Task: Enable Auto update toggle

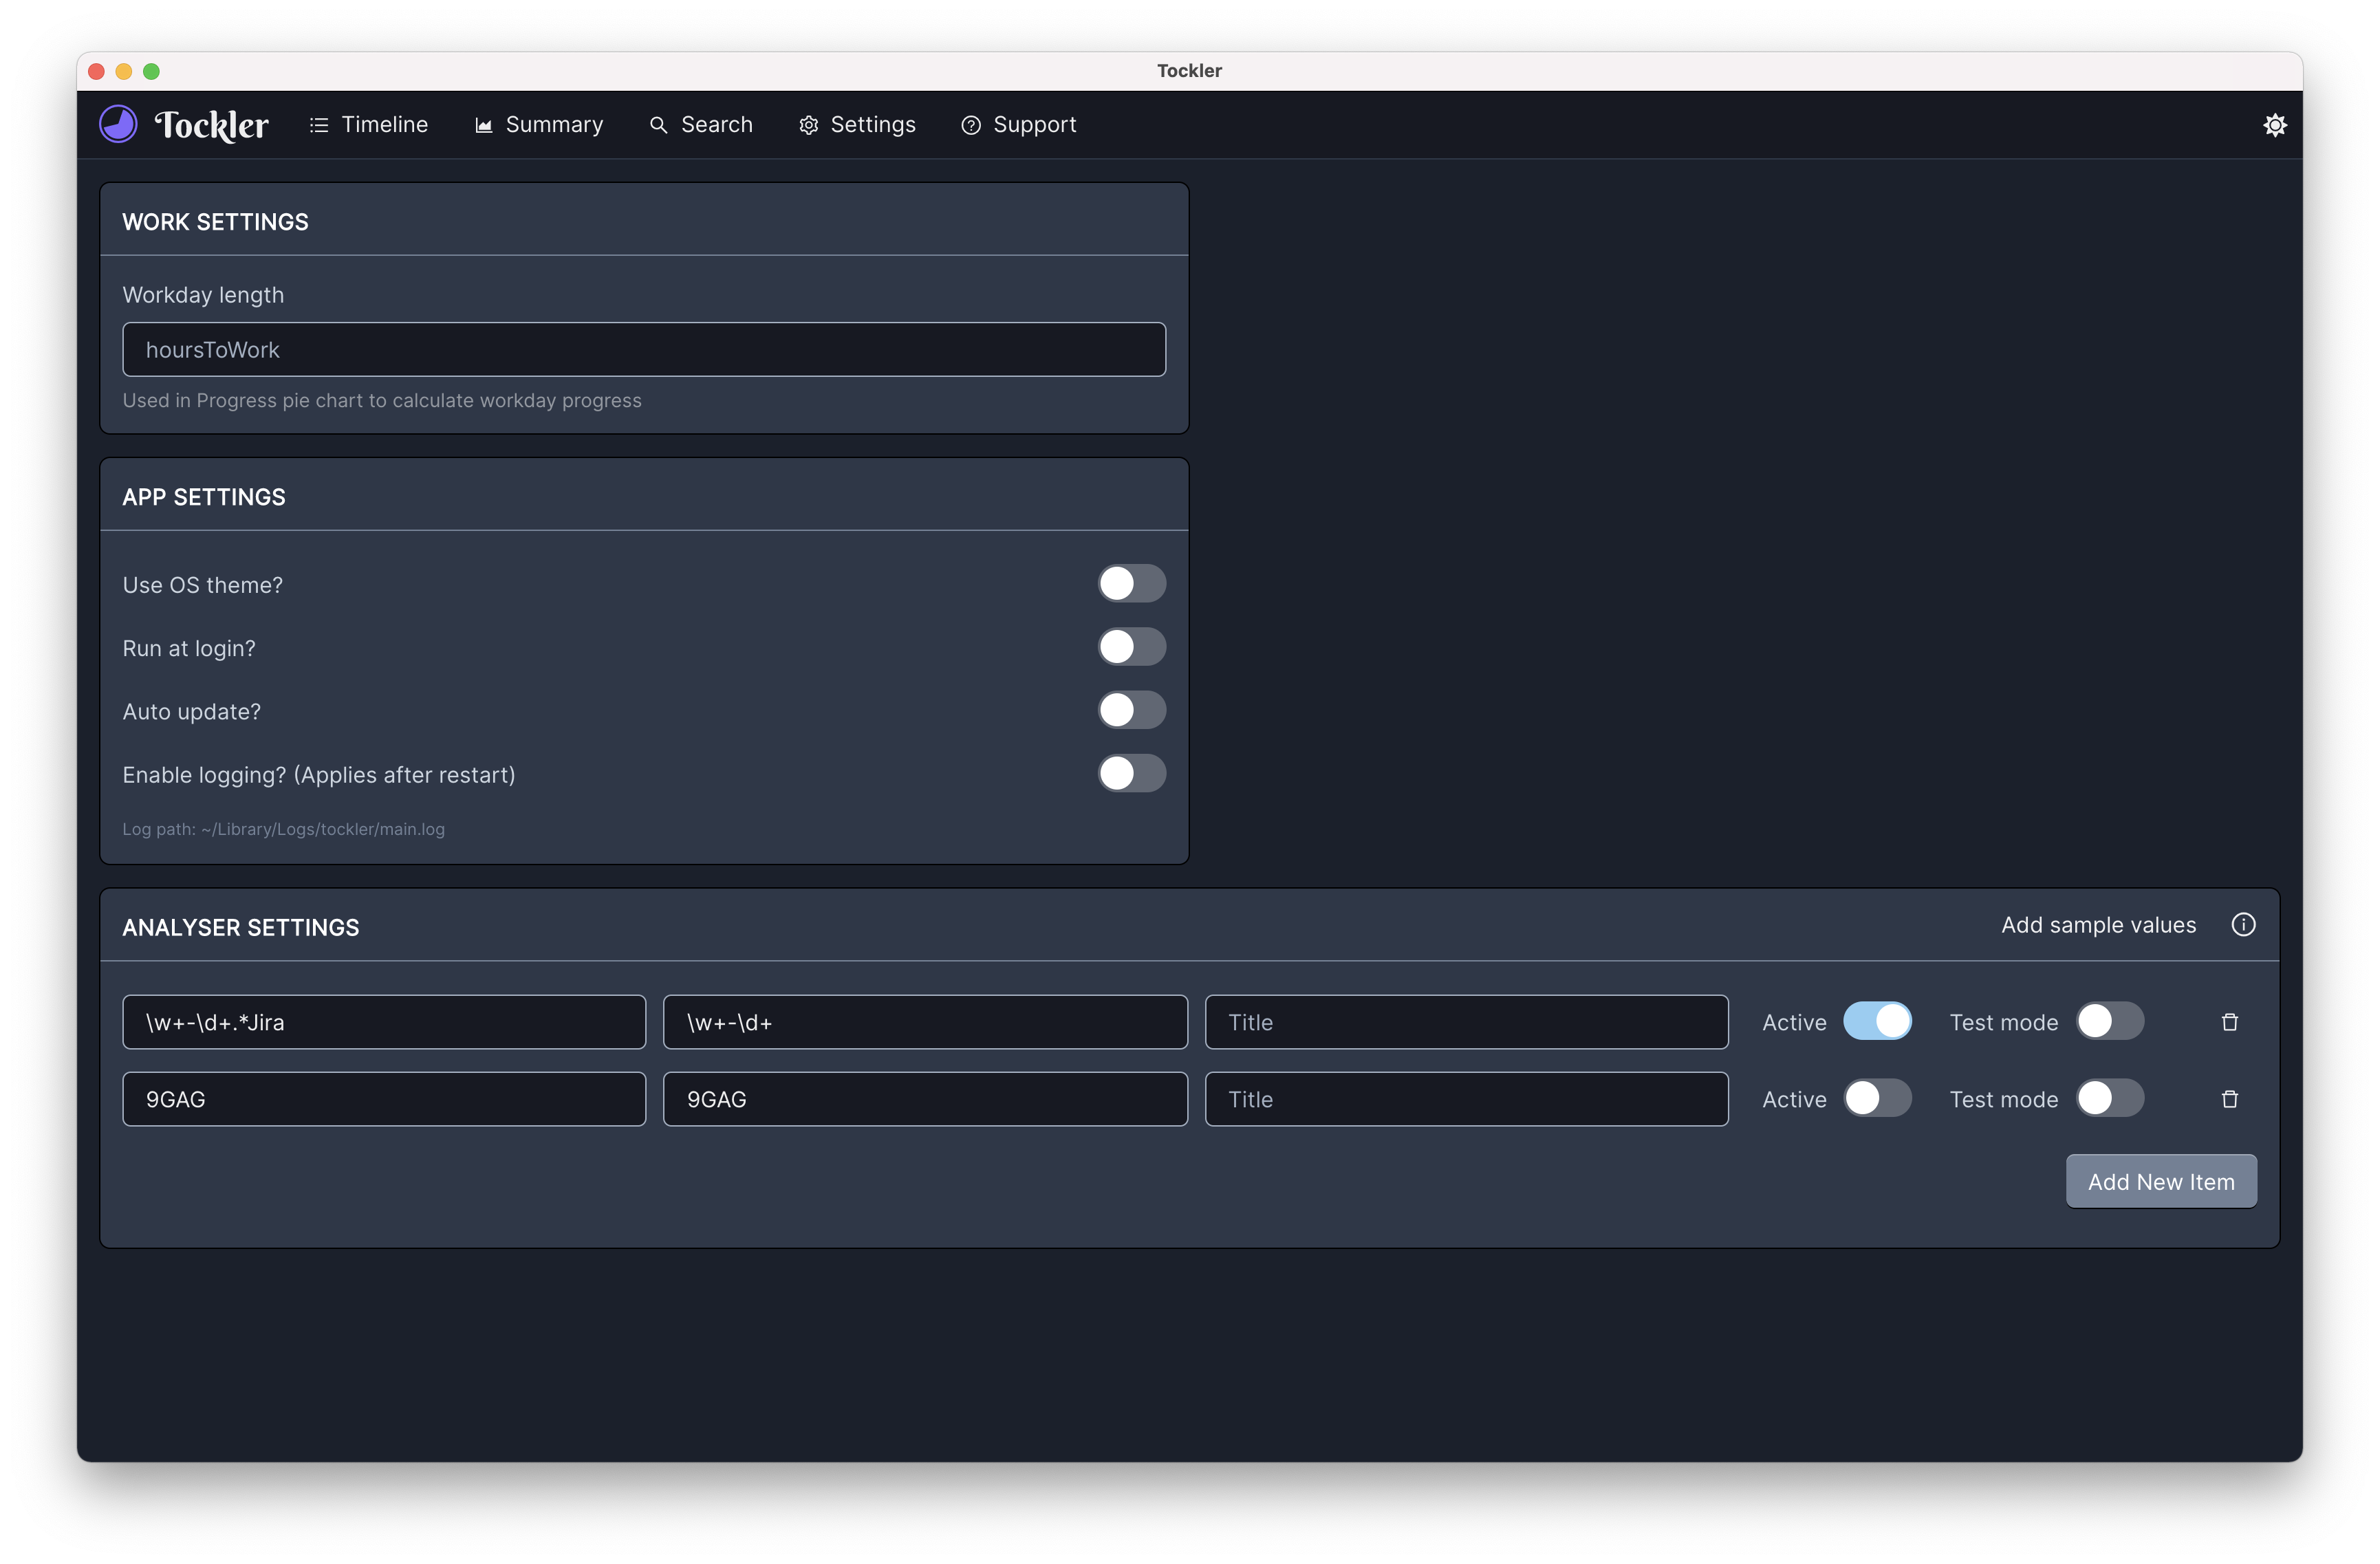Action: (1131, 711)
